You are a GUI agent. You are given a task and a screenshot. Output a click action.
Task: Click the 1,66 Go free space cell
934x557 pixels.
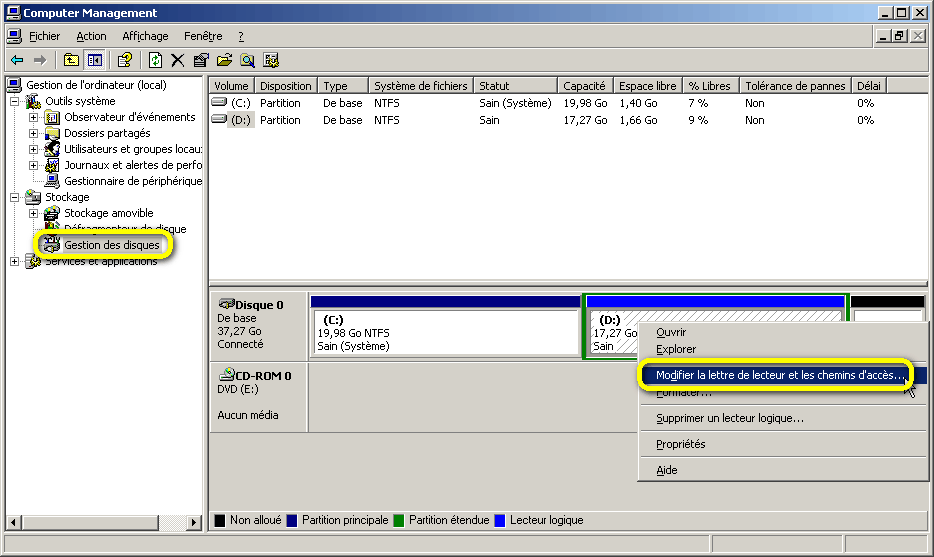tap(639, 120)
